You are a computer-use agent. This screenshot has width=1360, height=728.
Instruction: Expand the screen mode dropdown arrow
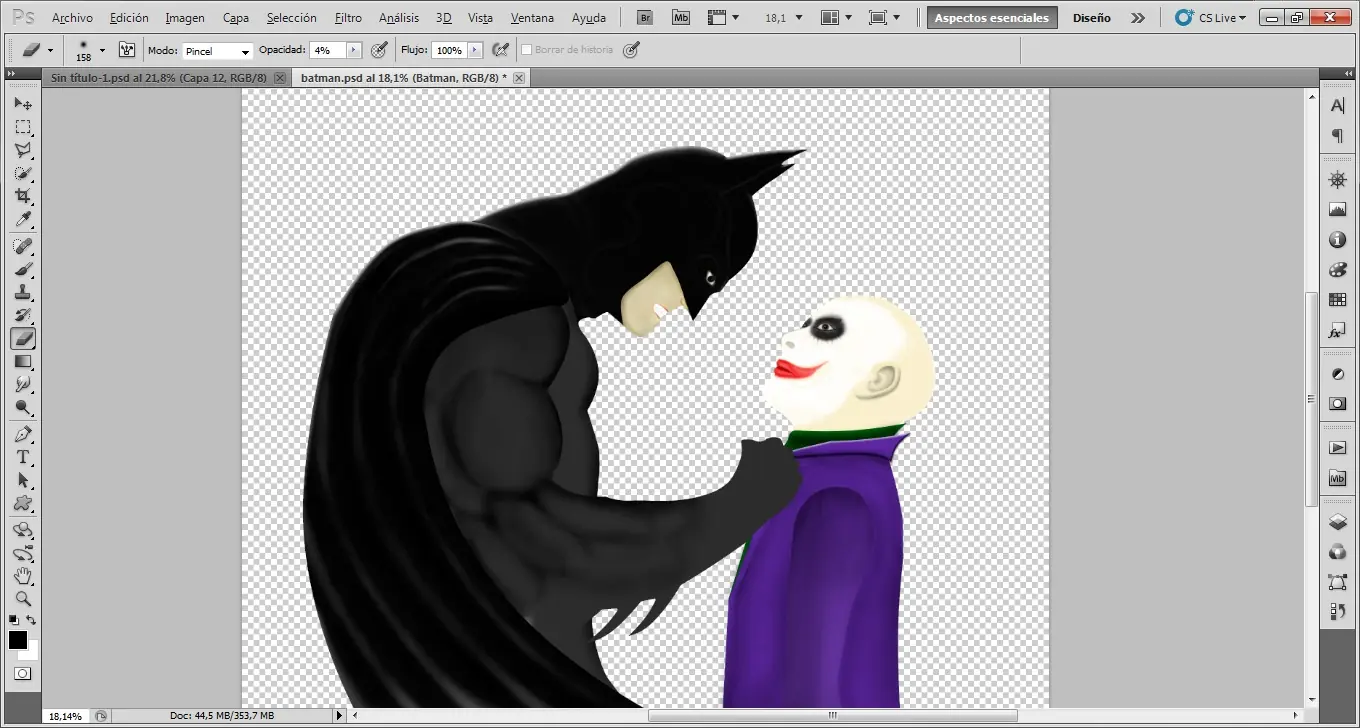[897, 17]
